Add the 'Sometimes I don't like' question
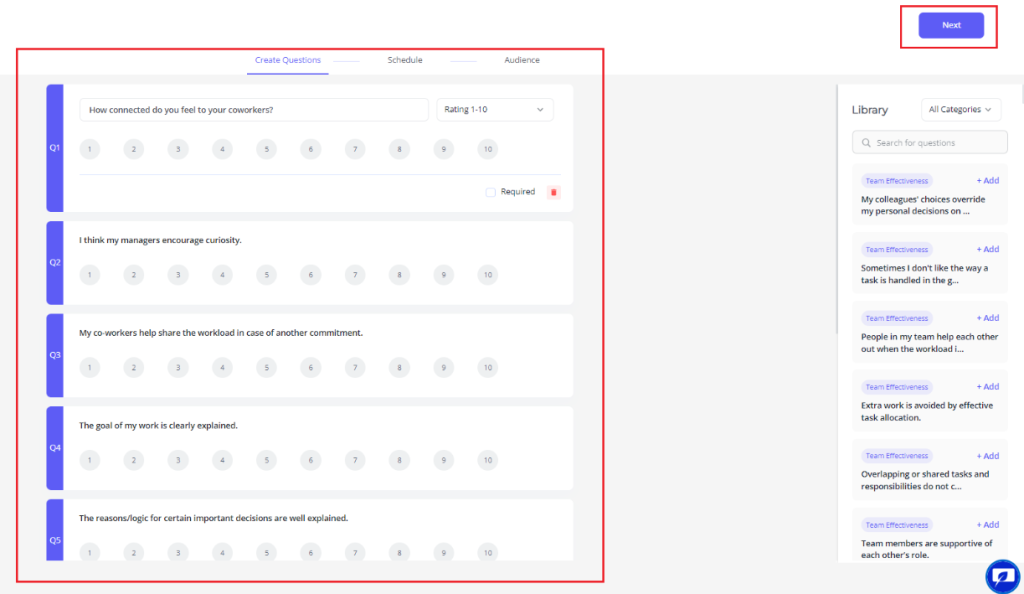This screenshot has height=594, width=1024. click(x=987, y=250)
